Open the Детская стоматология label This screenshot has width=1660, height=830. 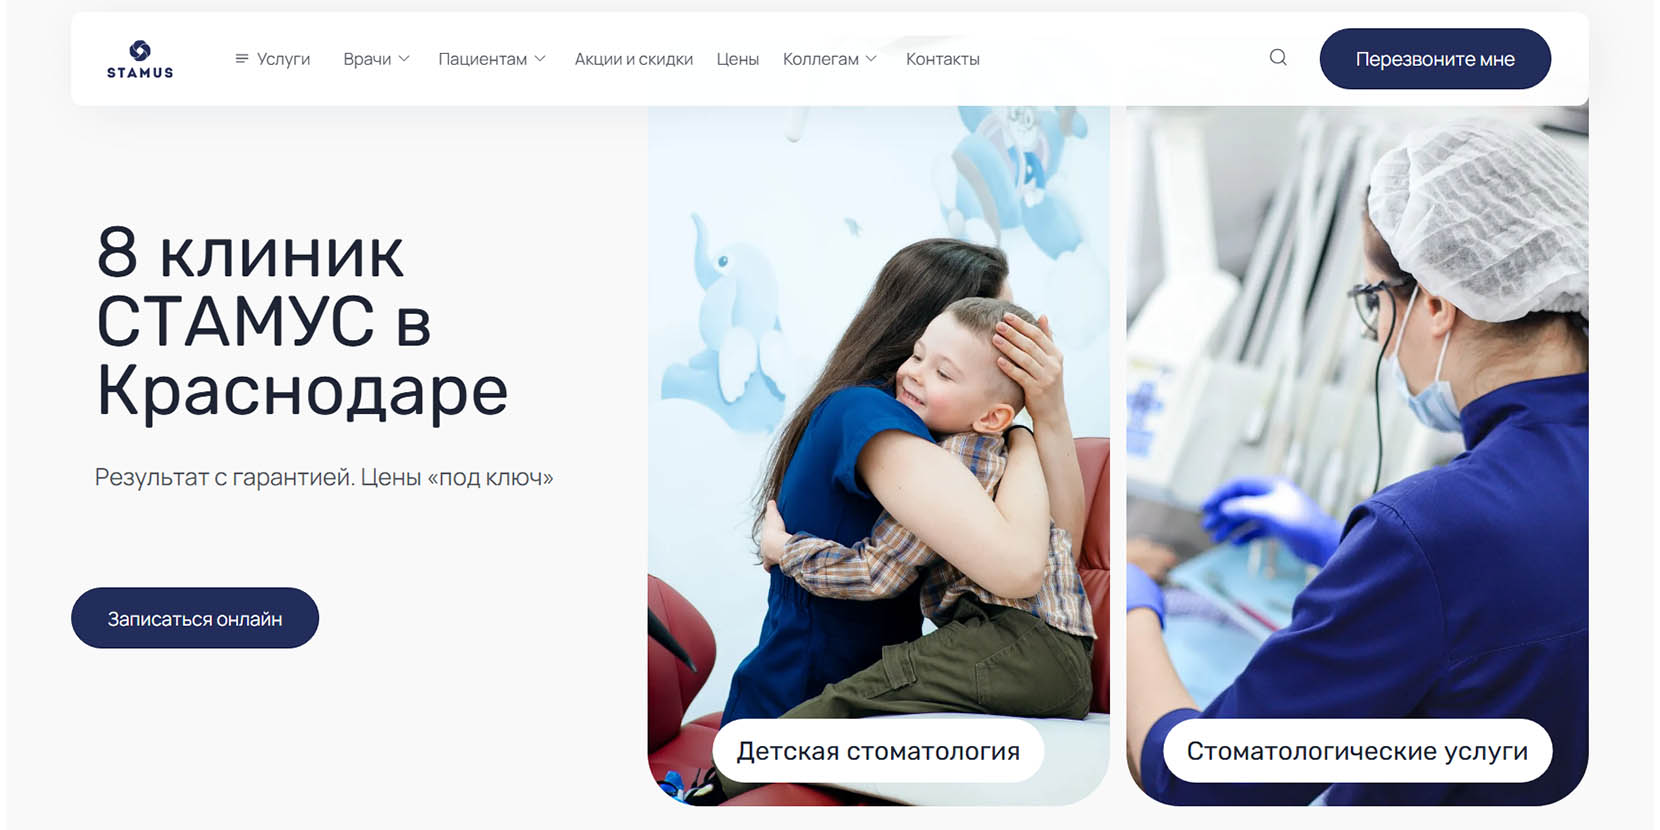point(878,751)
